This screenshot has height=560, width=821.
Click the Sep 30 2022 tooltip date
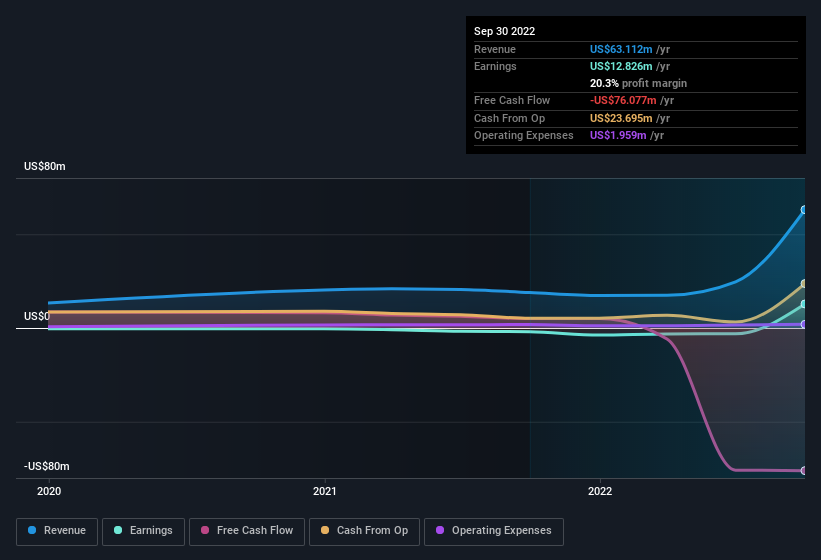point(505,31)
